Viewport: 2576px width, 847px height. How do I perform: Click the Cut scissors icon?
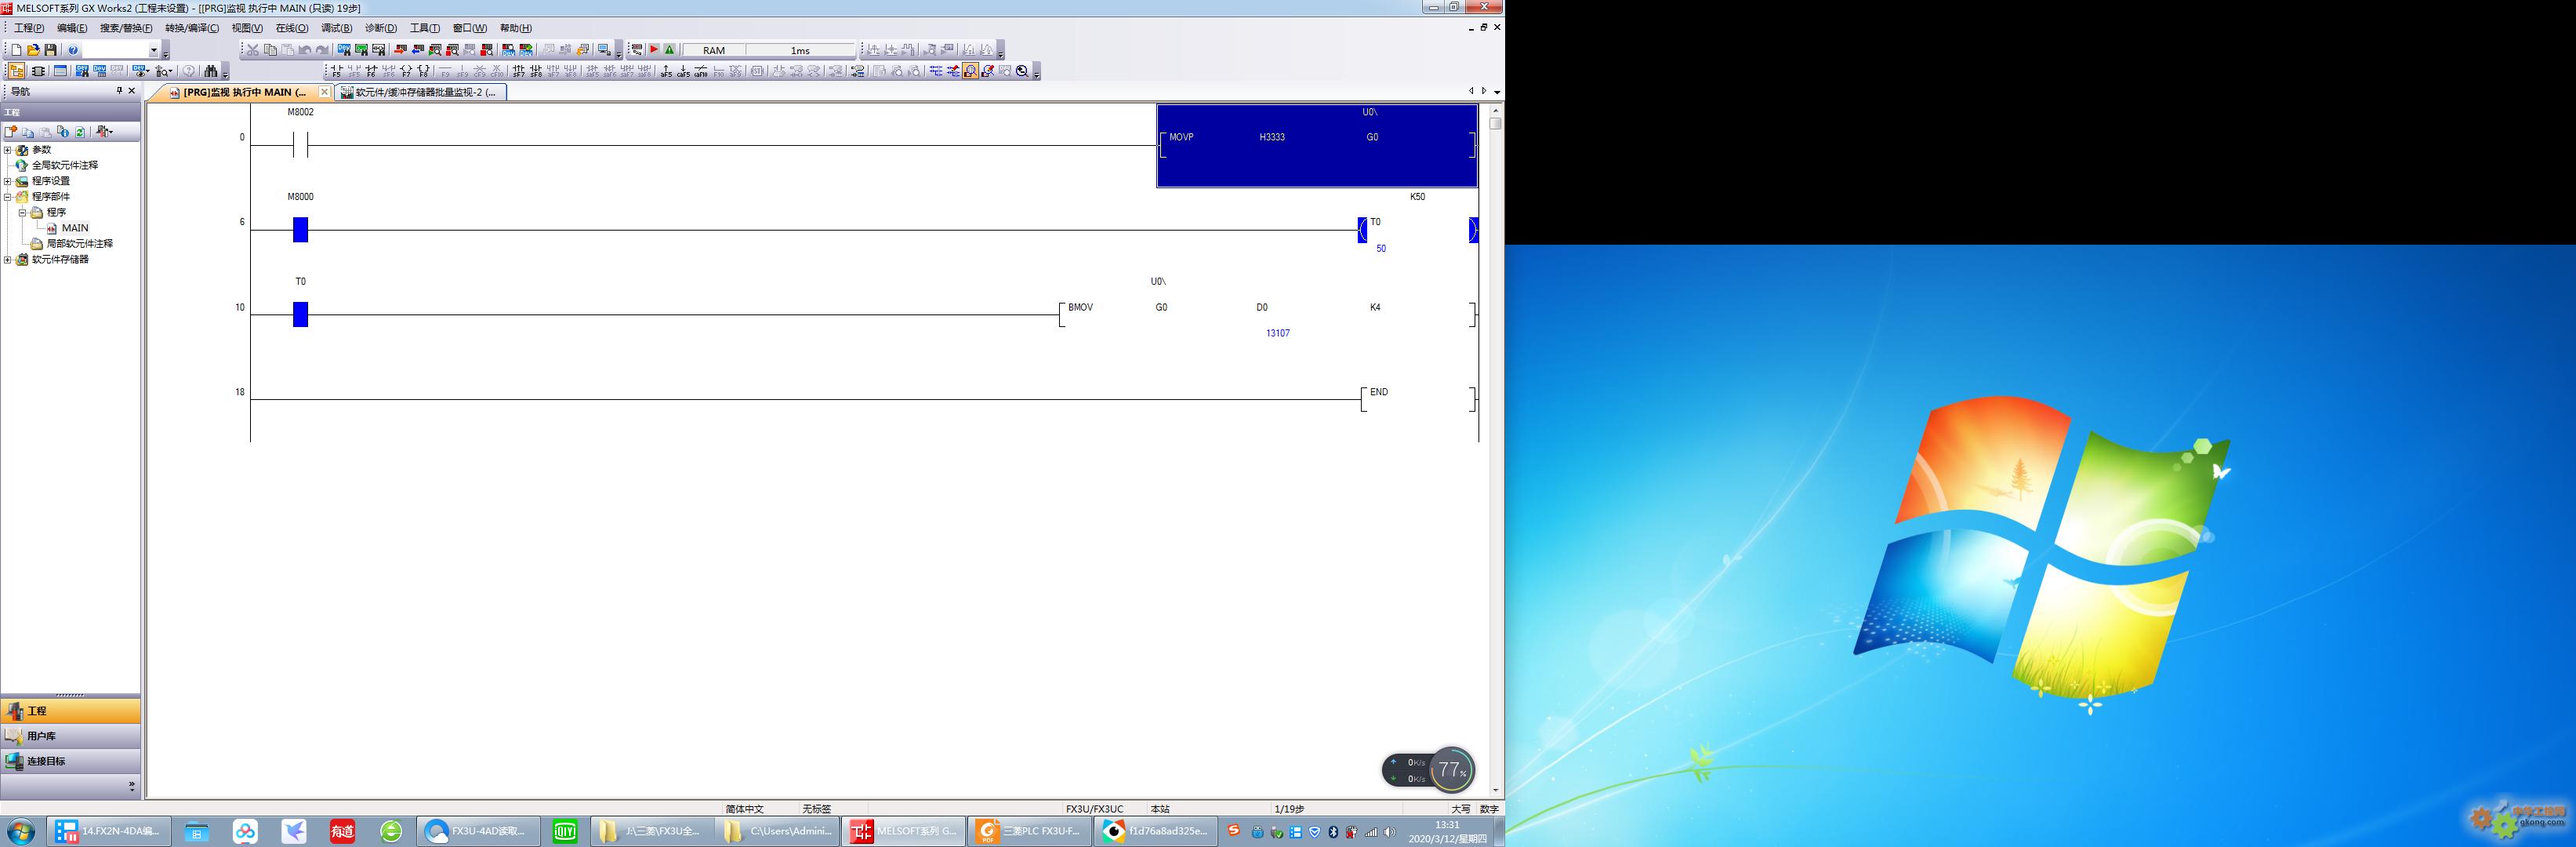click(x=253, y=50)
